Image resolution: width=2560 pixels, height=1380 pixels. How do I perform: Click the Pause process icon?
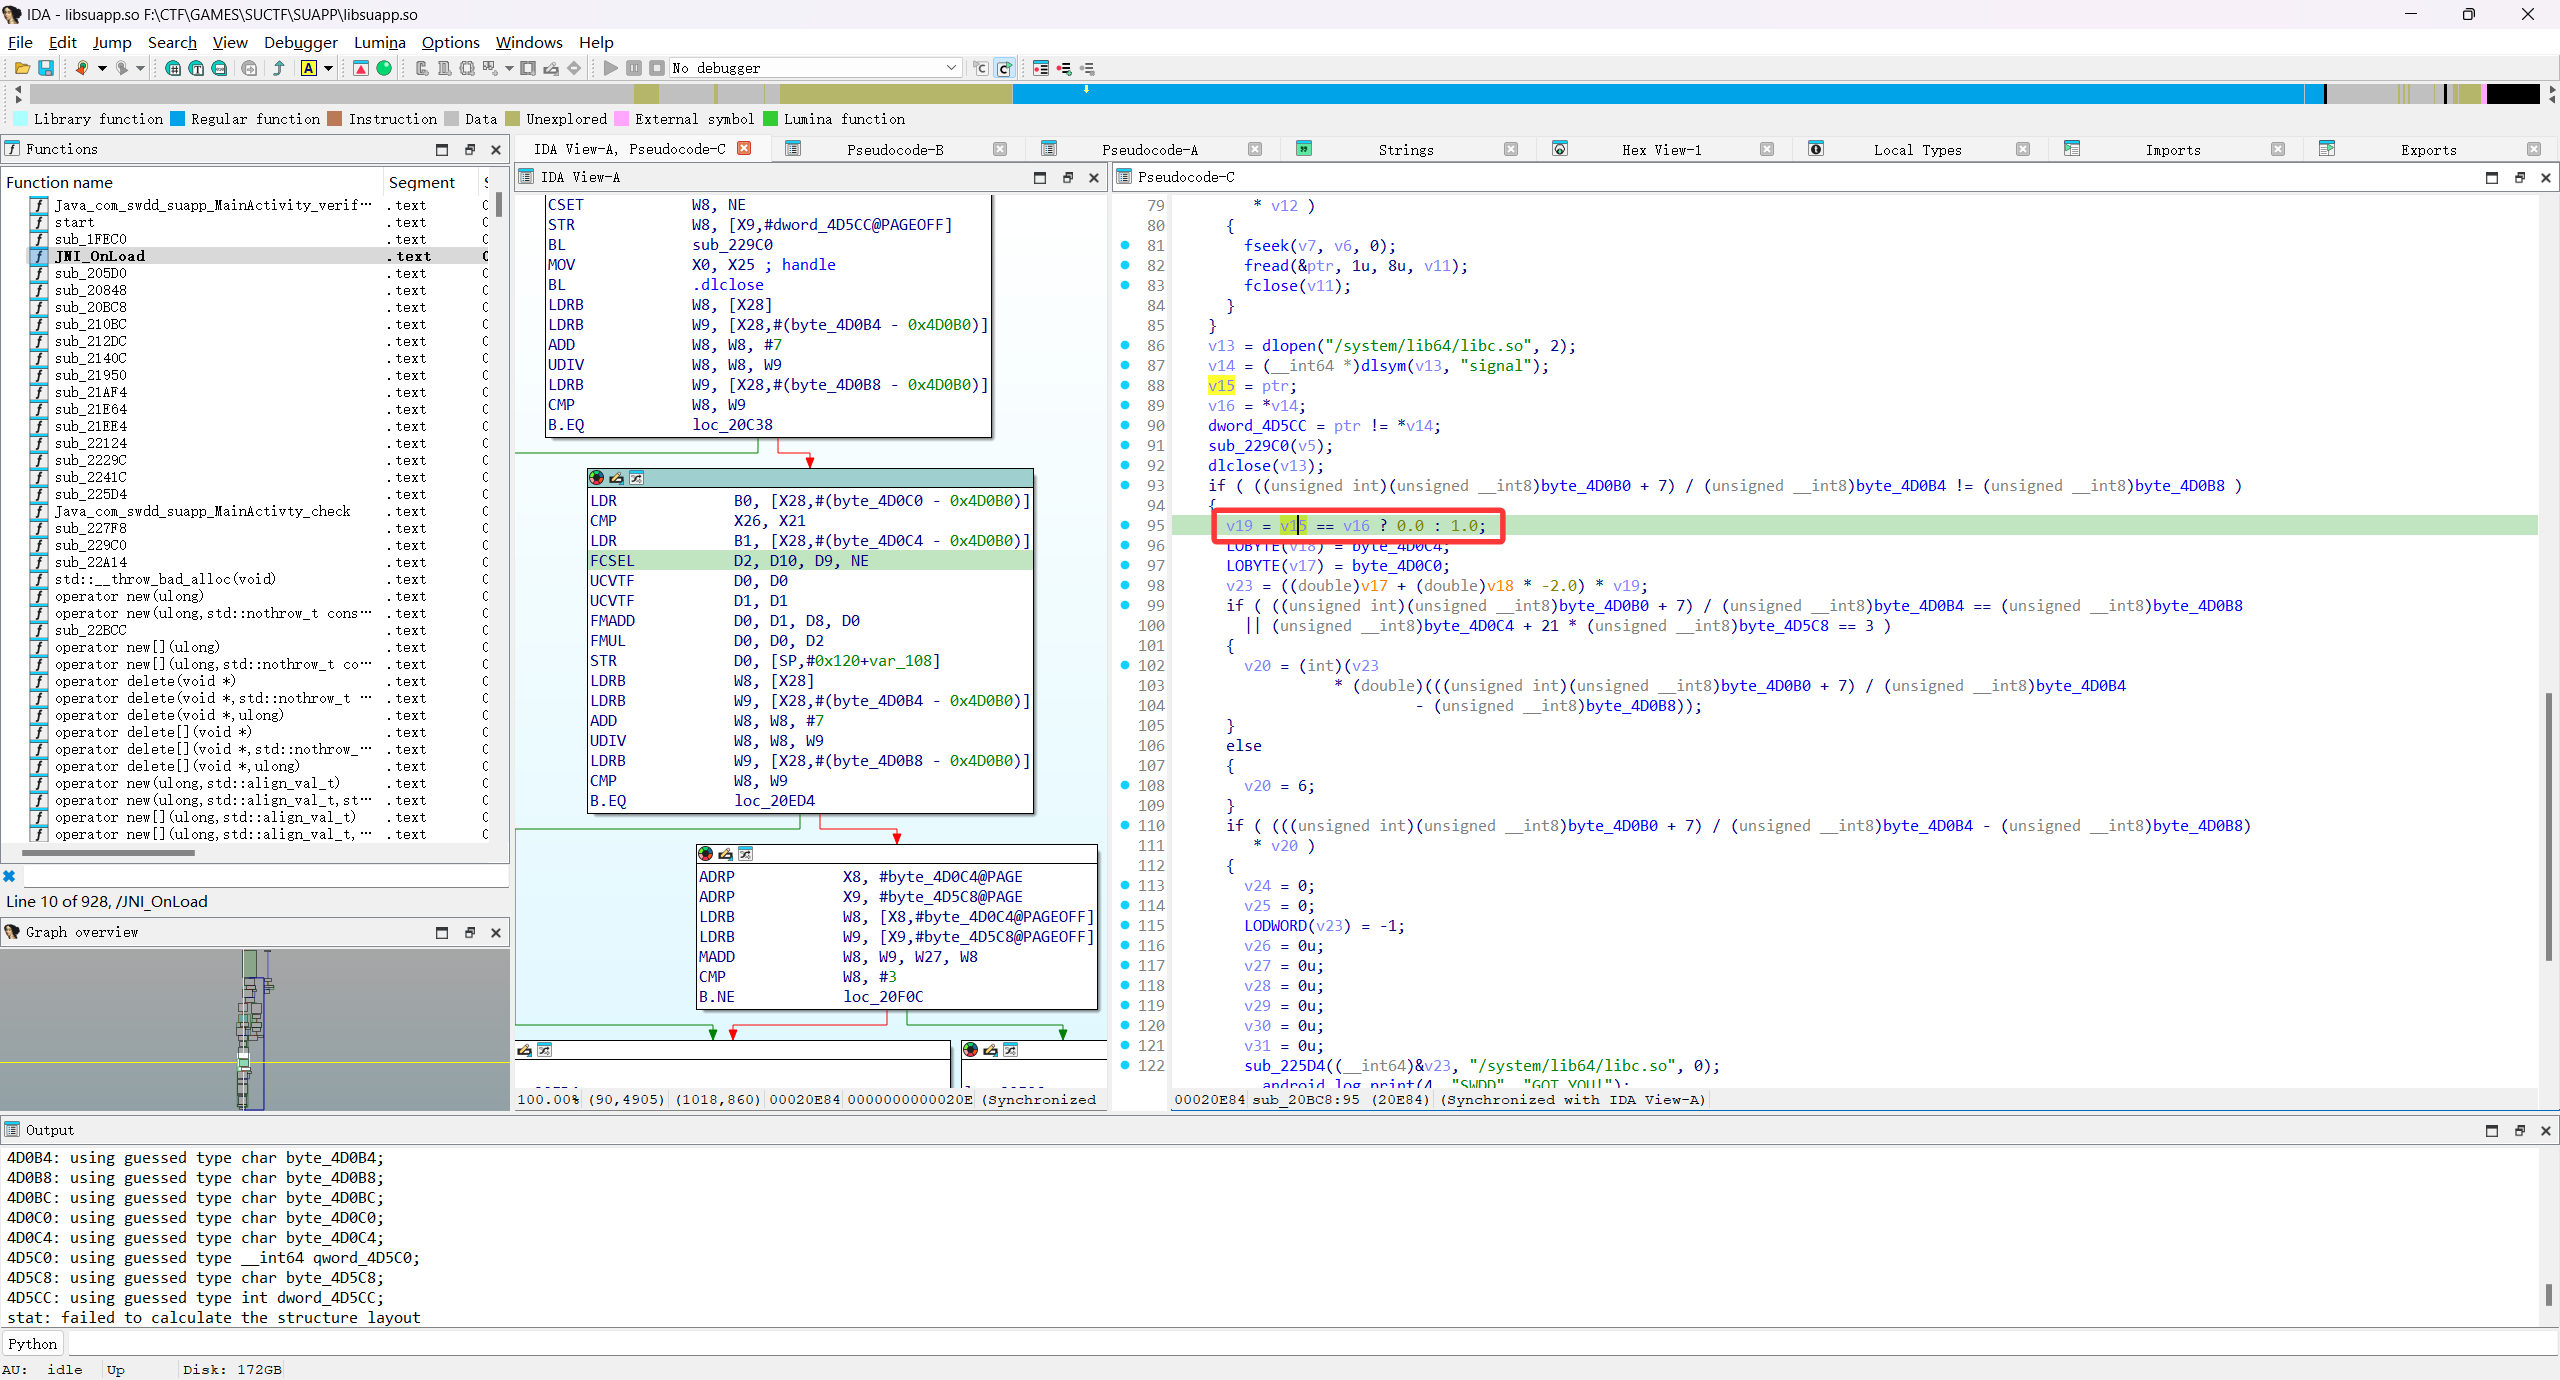[x=634, y=68]
